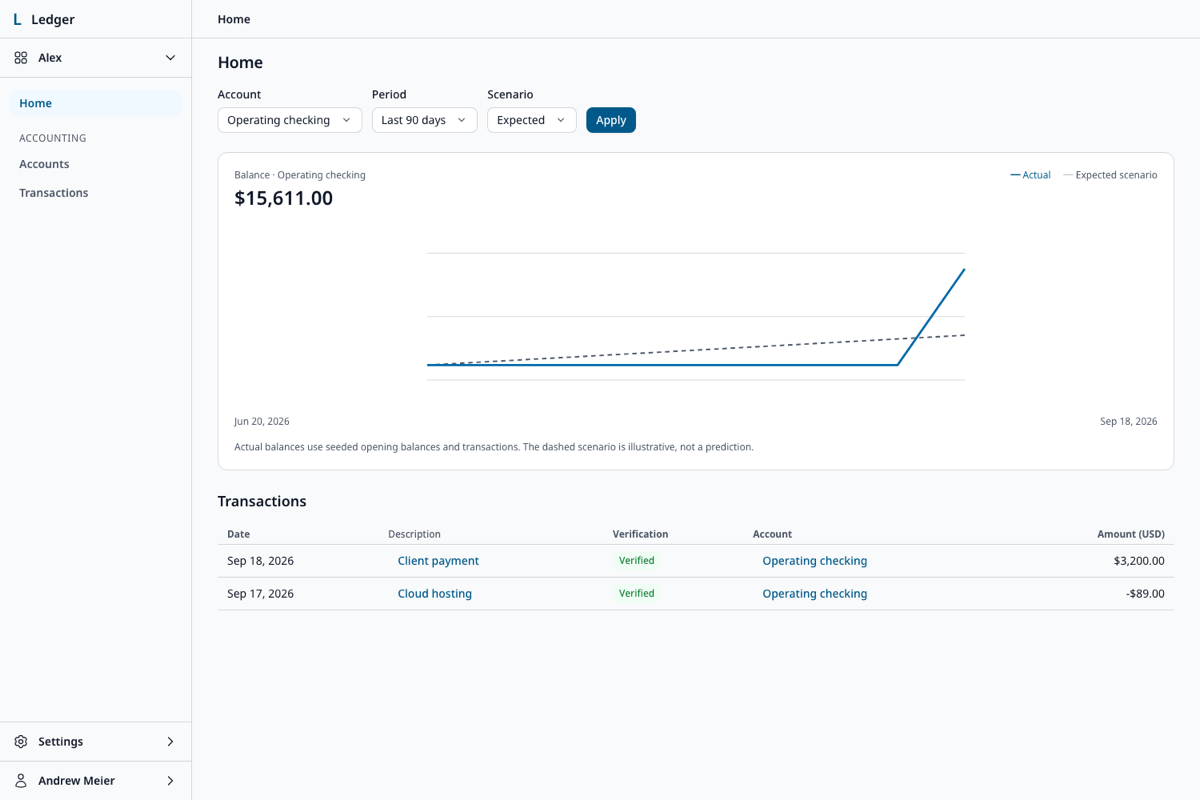Click the Expected scenario legend entry

1110,175
